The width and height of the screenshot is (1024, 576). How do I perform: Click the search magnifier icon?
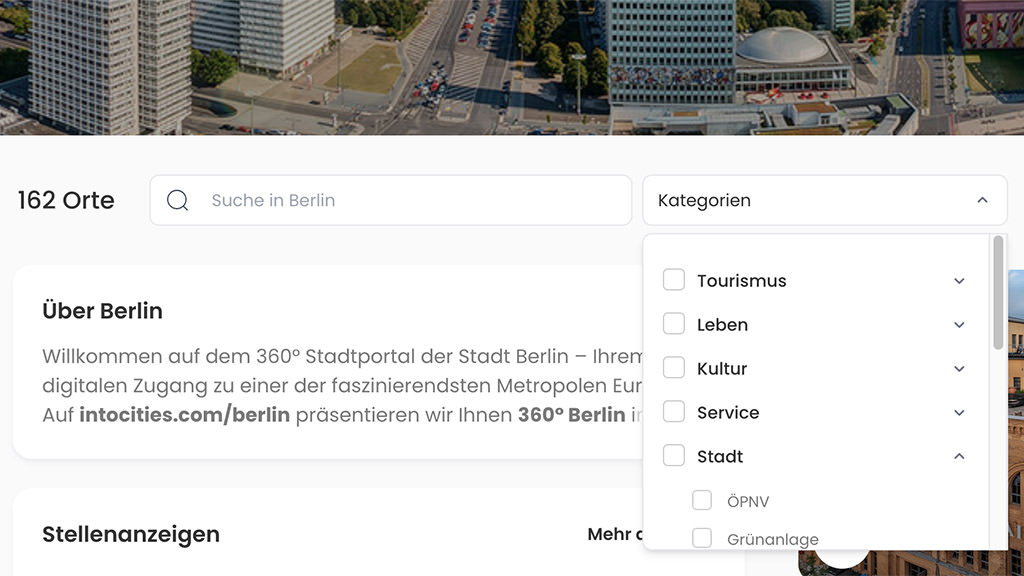pos(177,200)
